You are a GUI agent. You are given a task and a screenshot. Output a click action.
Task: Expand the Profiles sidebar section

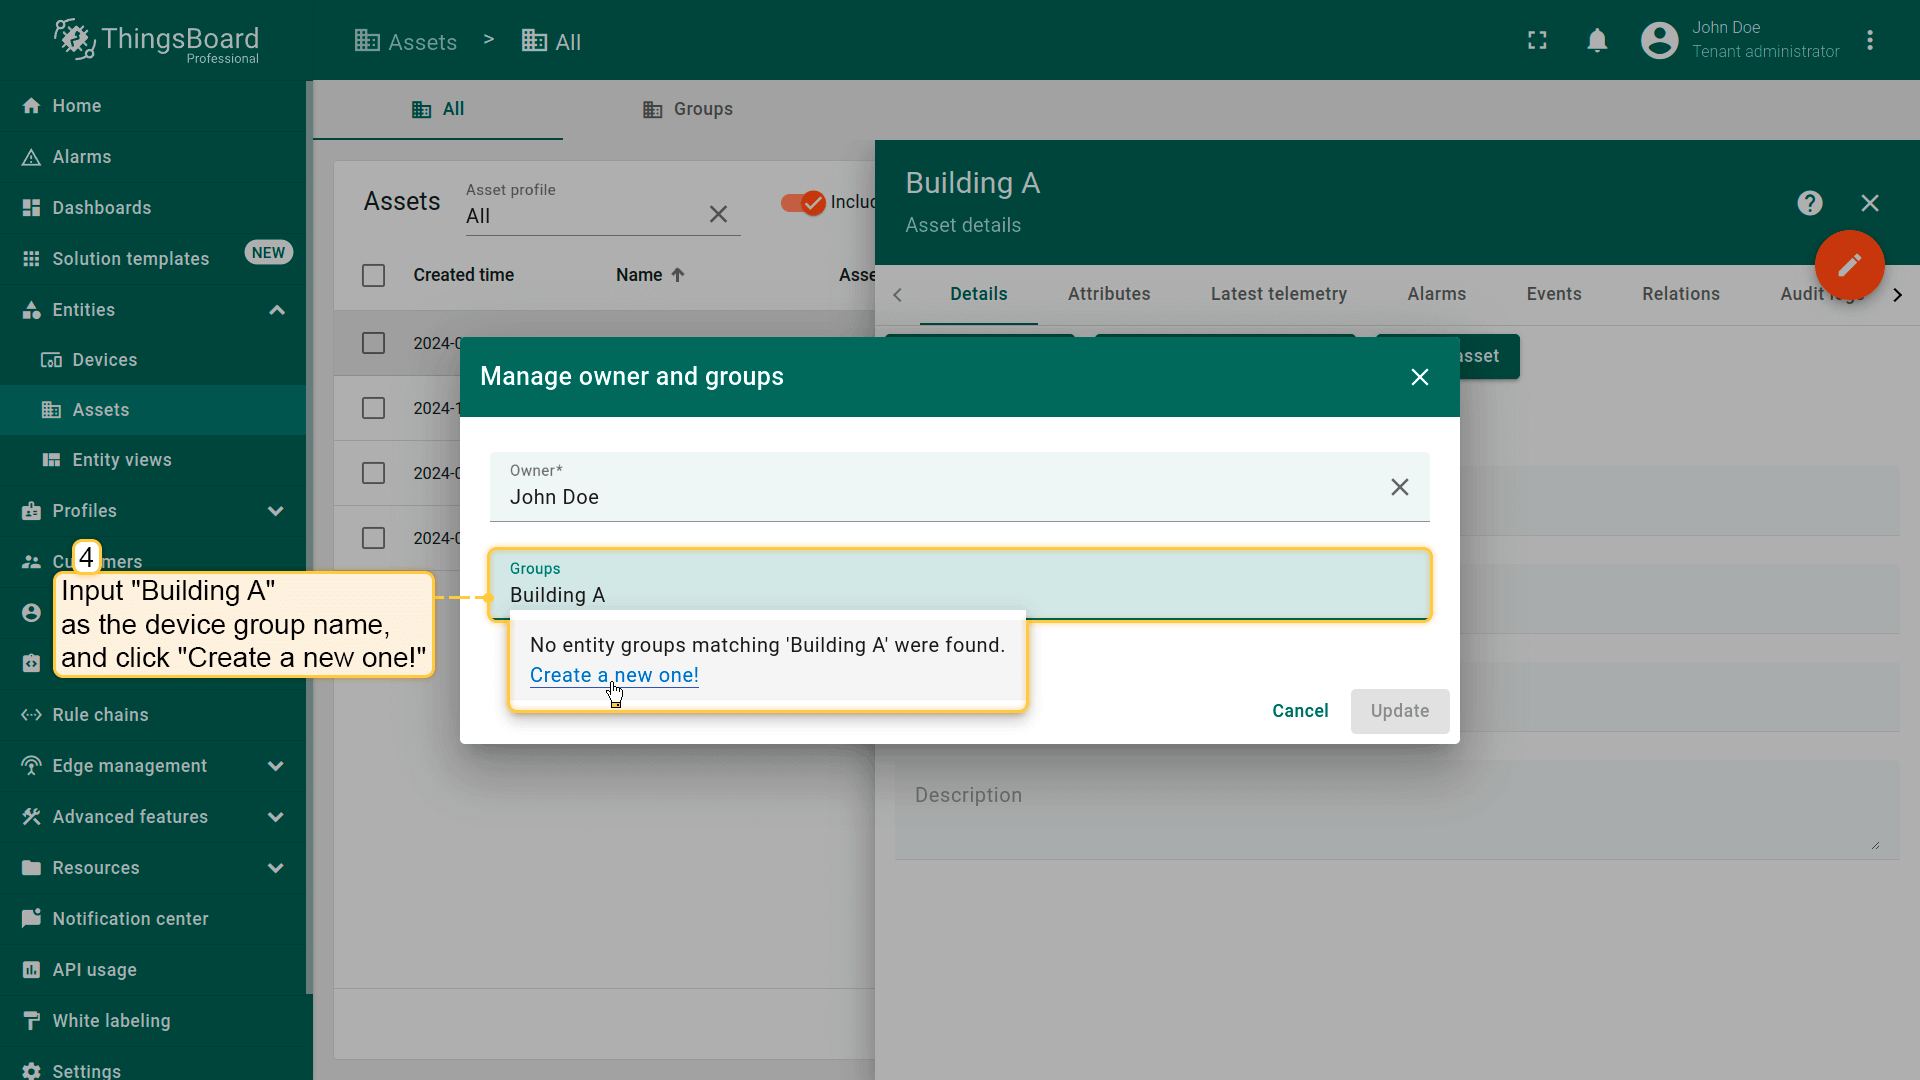tap(276, 511)
